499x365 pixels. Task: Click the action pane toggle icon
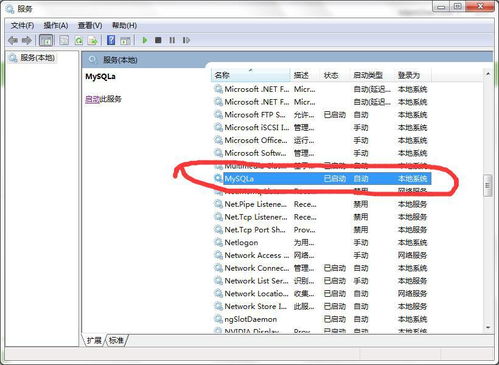(125, 40)
